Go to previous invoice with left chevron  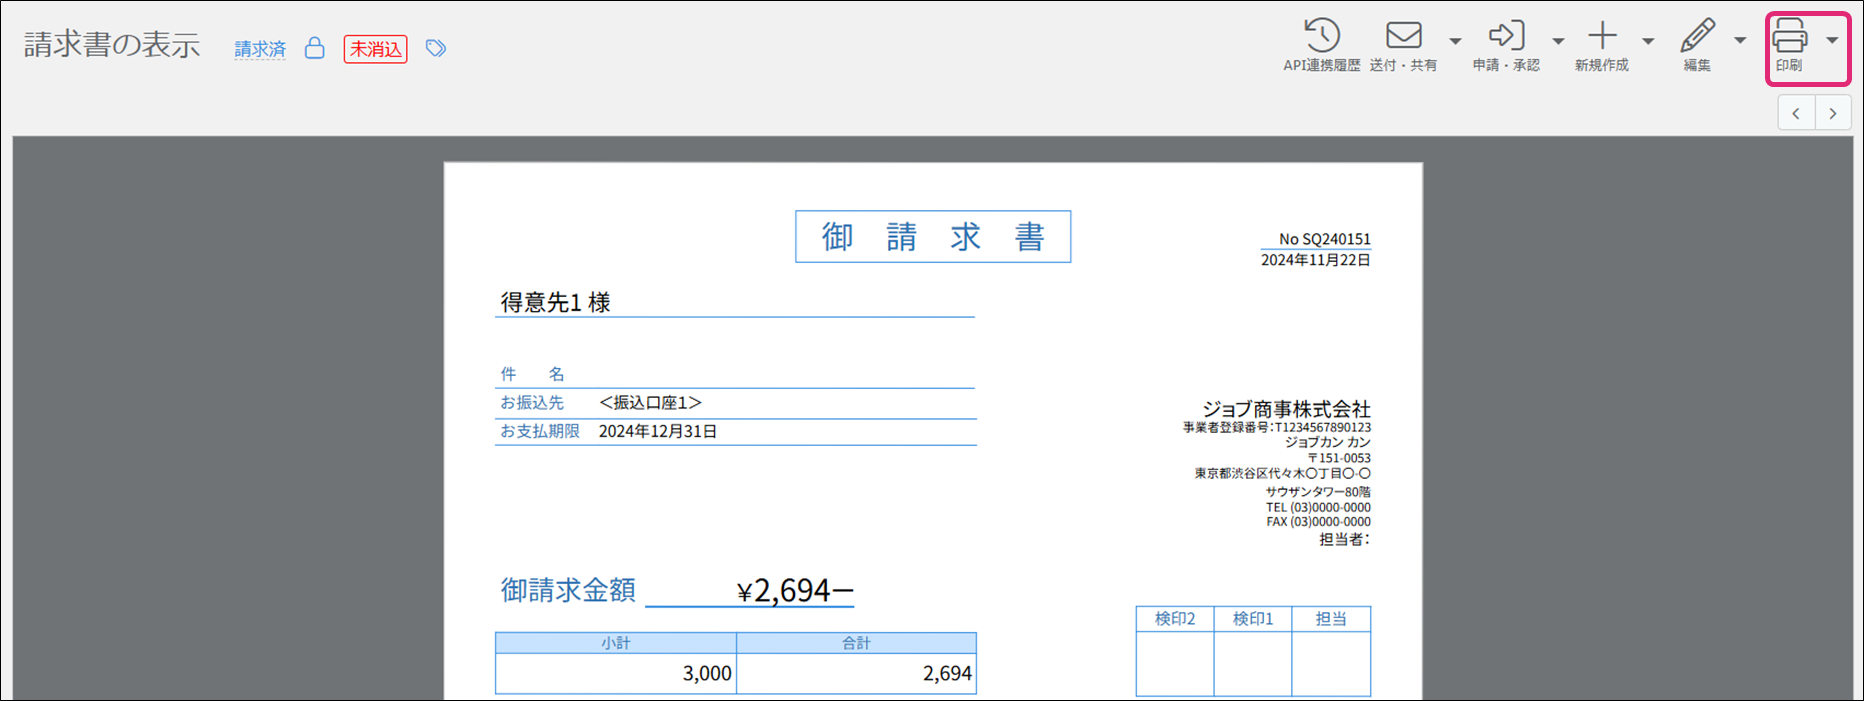click(x=1796, y=113)
